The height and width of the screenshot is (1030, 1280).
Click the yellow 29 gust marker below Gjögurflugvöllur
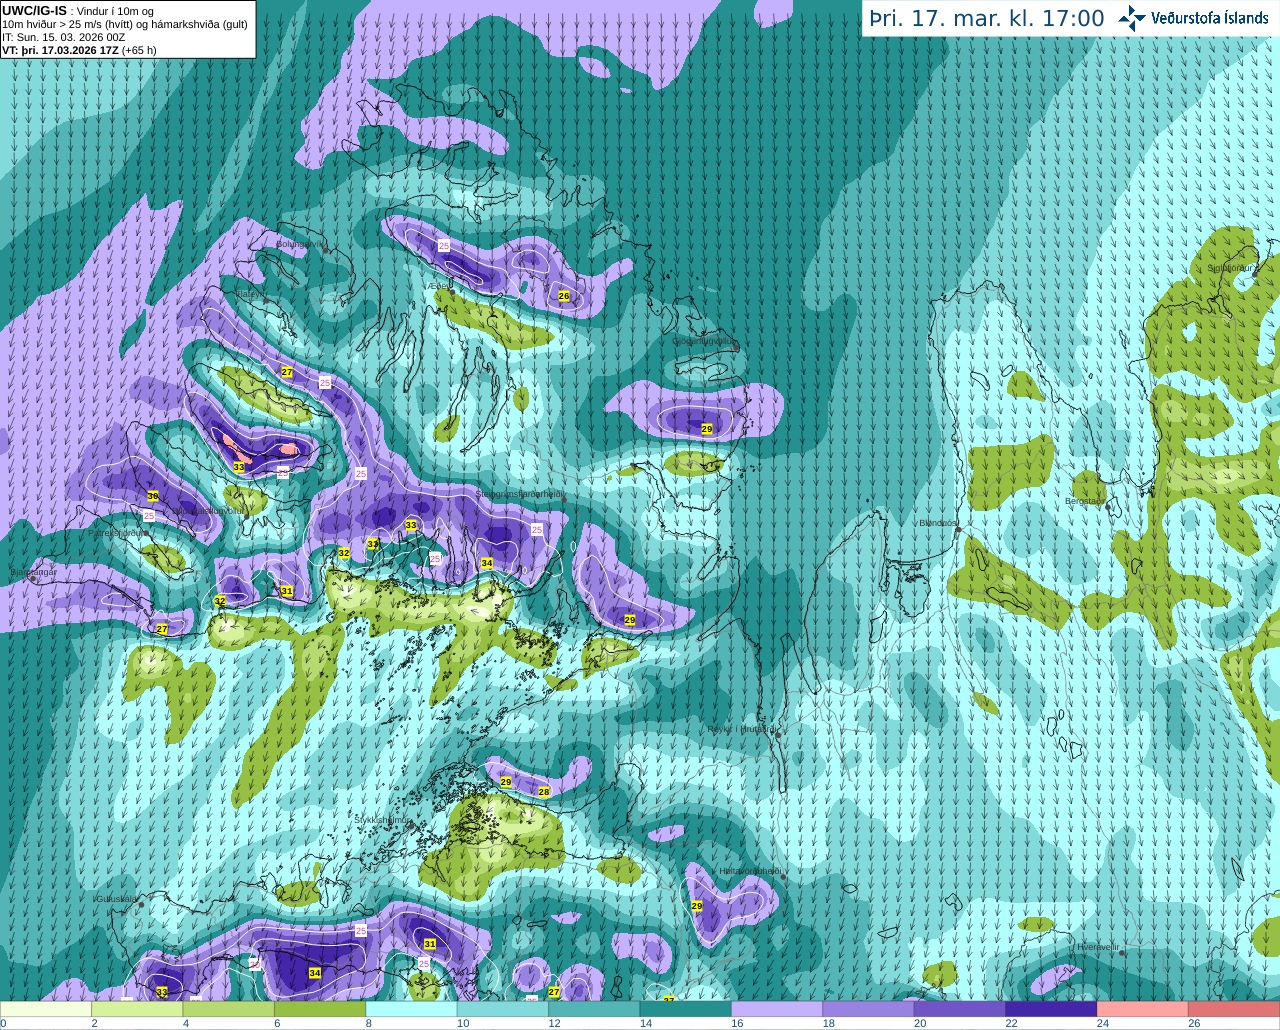pyautogui.click(x=706, y=429)
